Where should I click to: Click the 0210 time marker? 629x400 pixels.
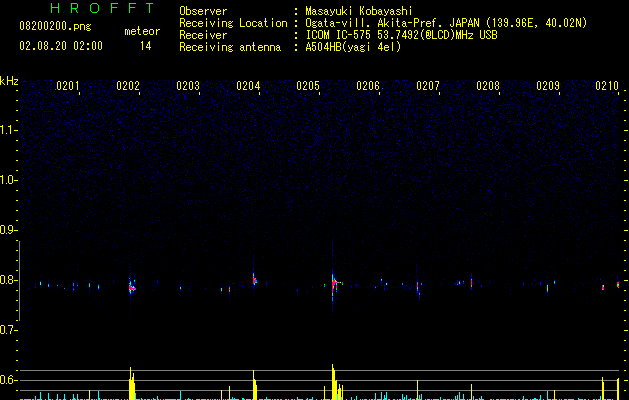pos(607,86)
